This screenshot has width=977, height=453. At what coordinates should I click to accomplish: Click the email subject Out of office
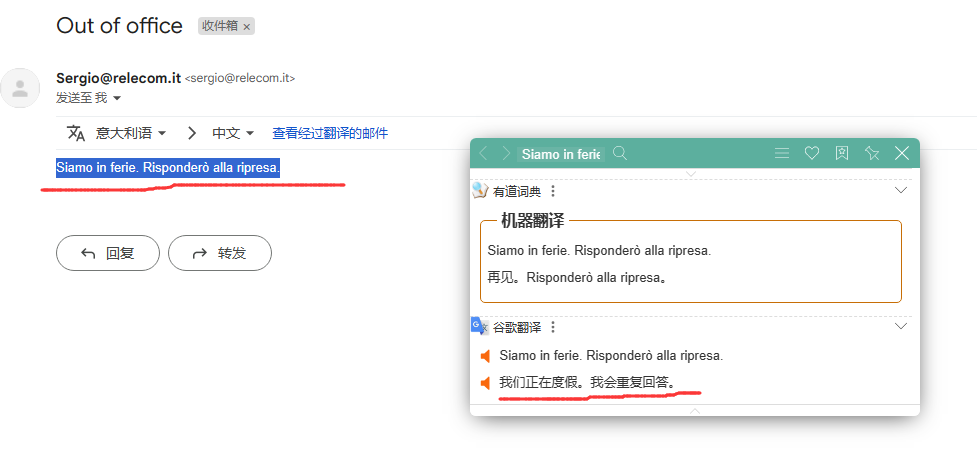tap(120, 26)
